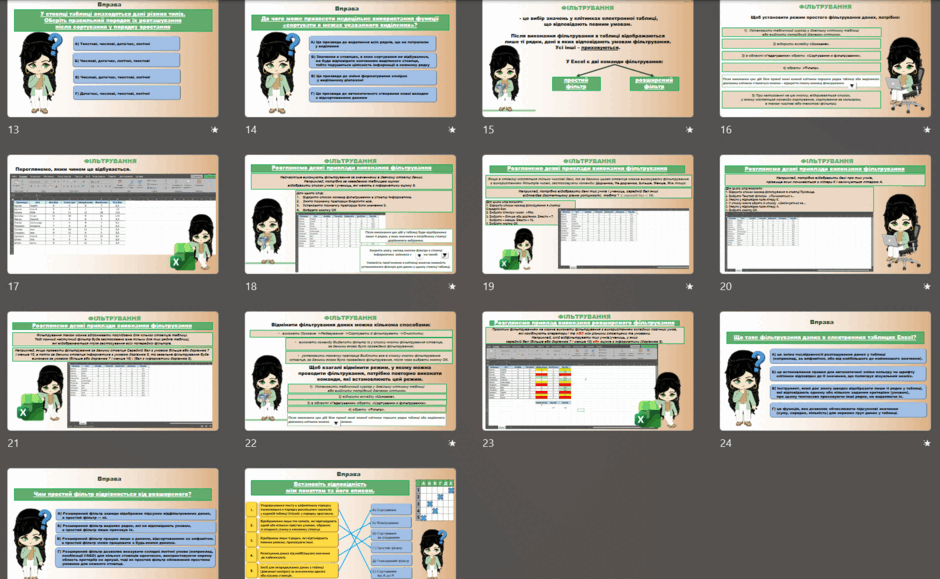Image resolution: width=940 pixels, height=579 pixels.
Task: Click slide number label "22"
Action: (x=251, y=443)
